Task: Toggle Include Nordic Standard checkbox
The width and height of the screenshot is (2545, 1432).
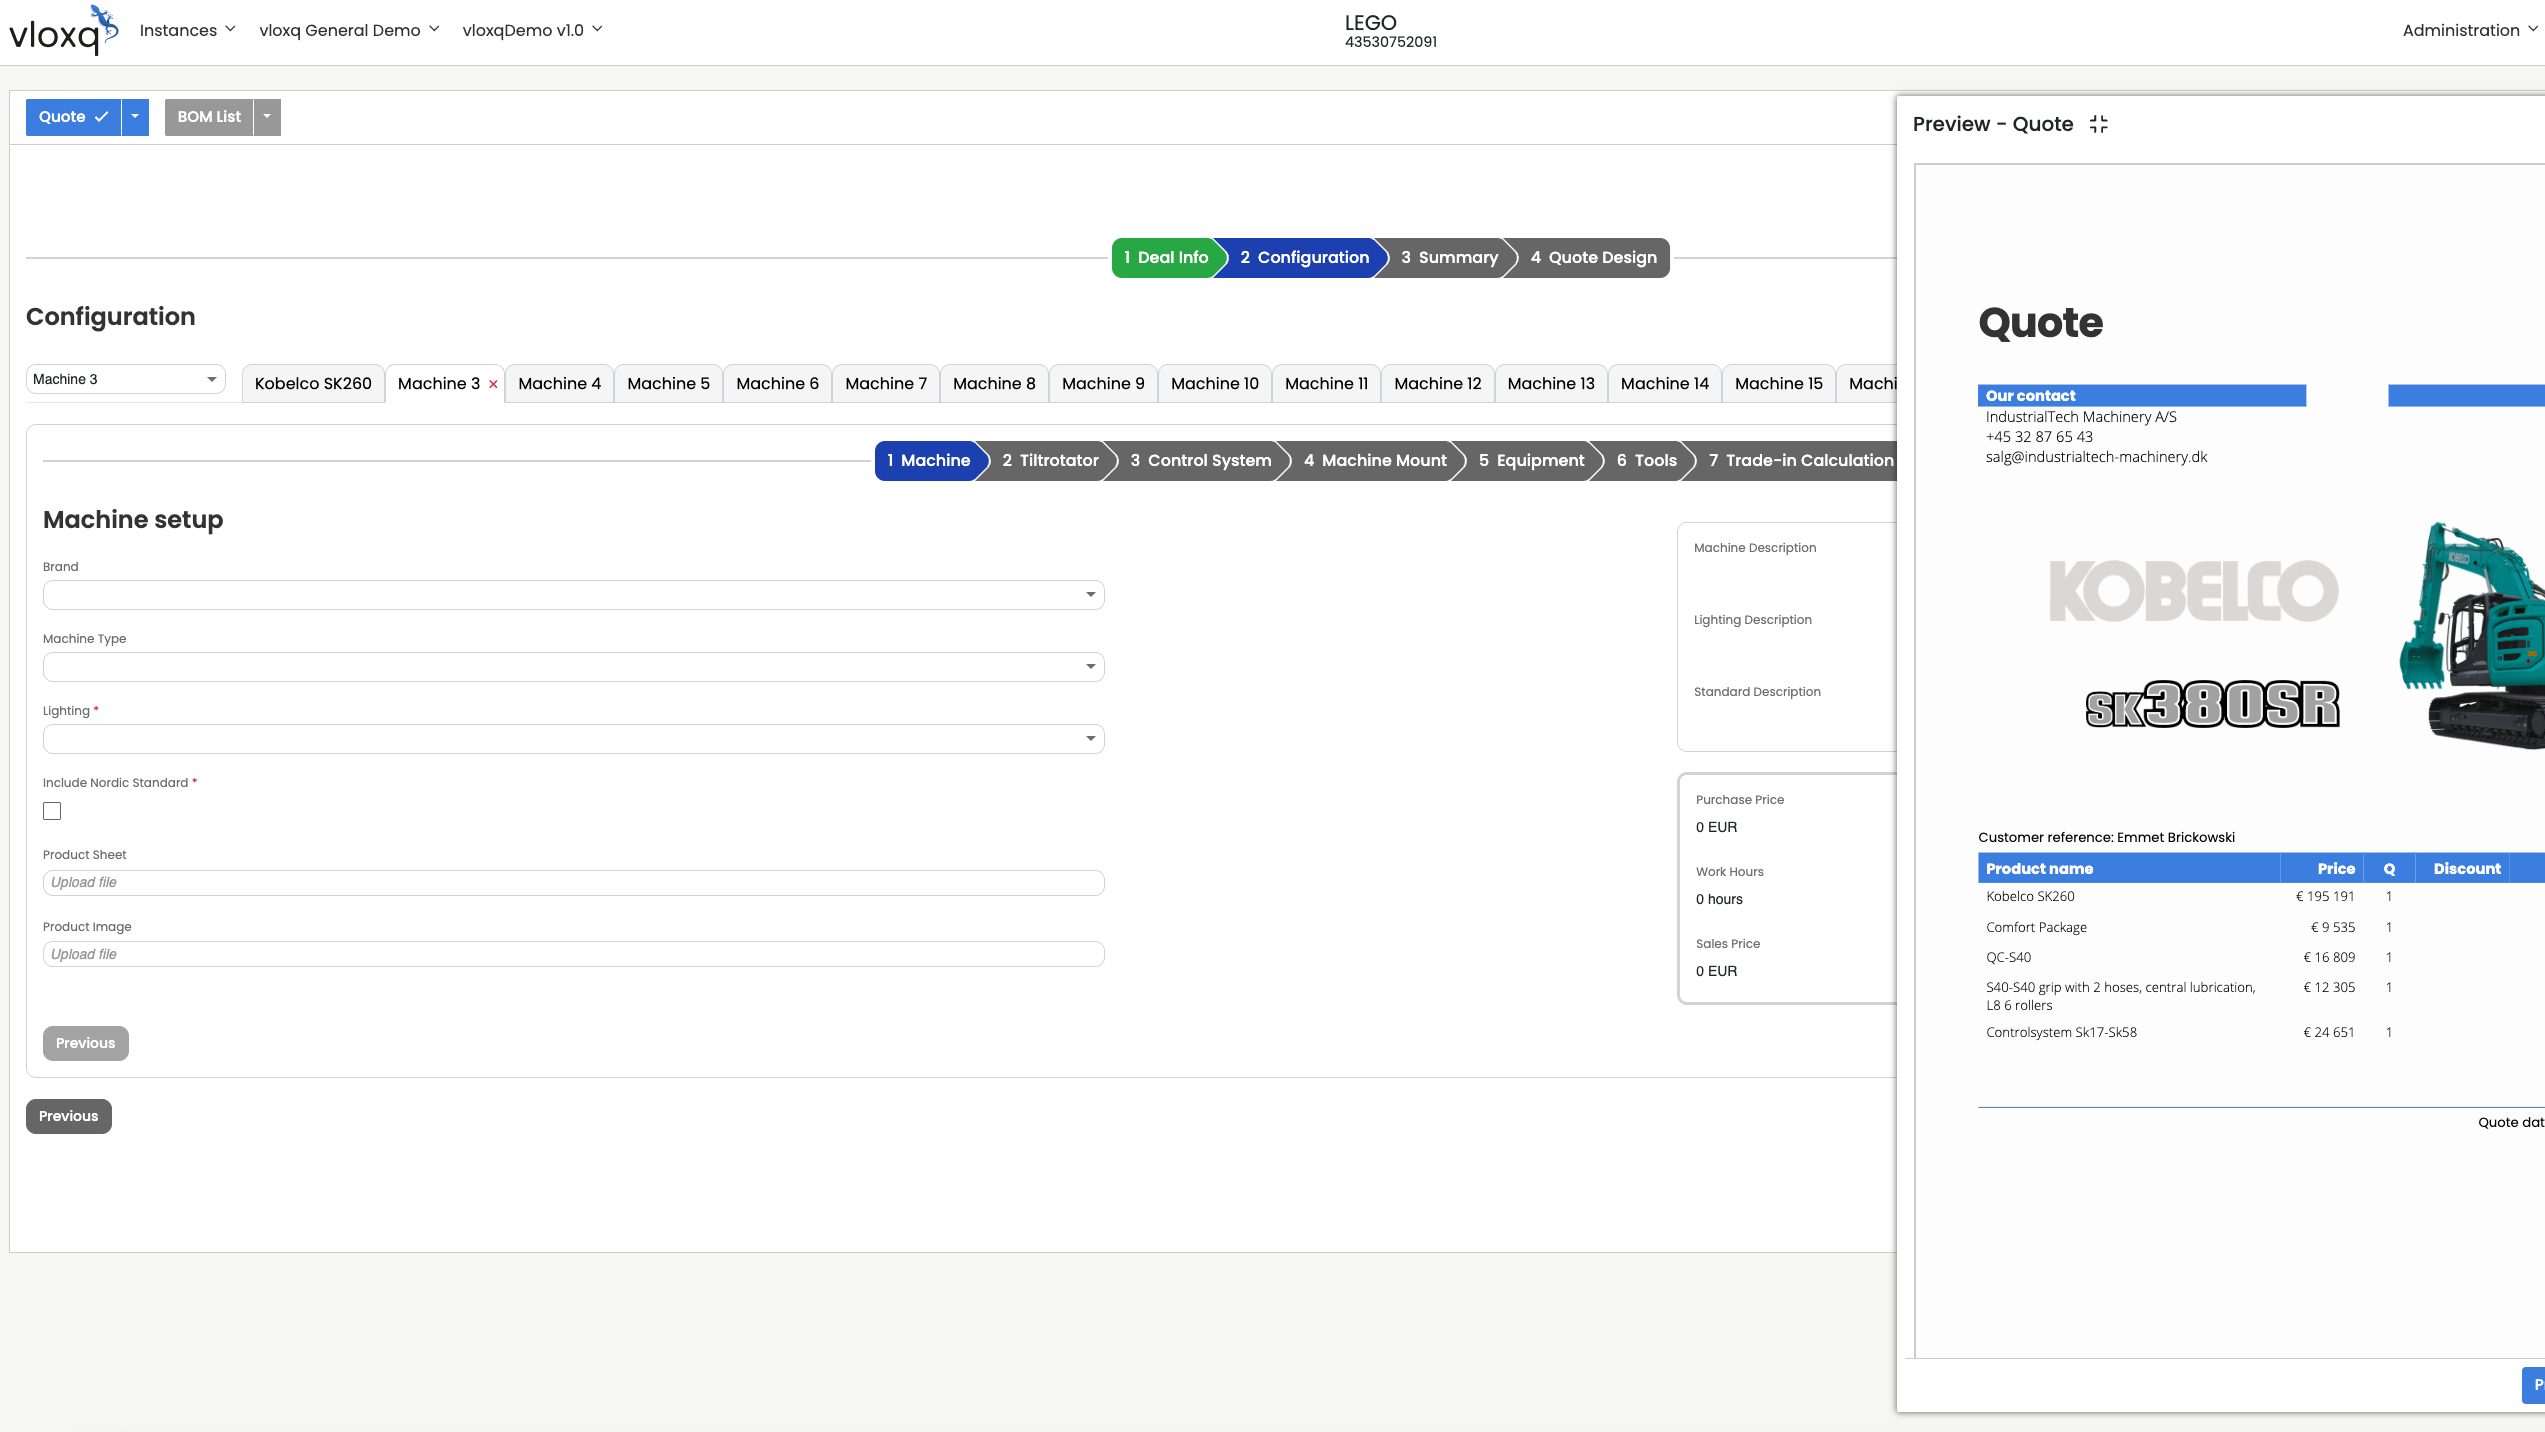Action: point(52,811)
